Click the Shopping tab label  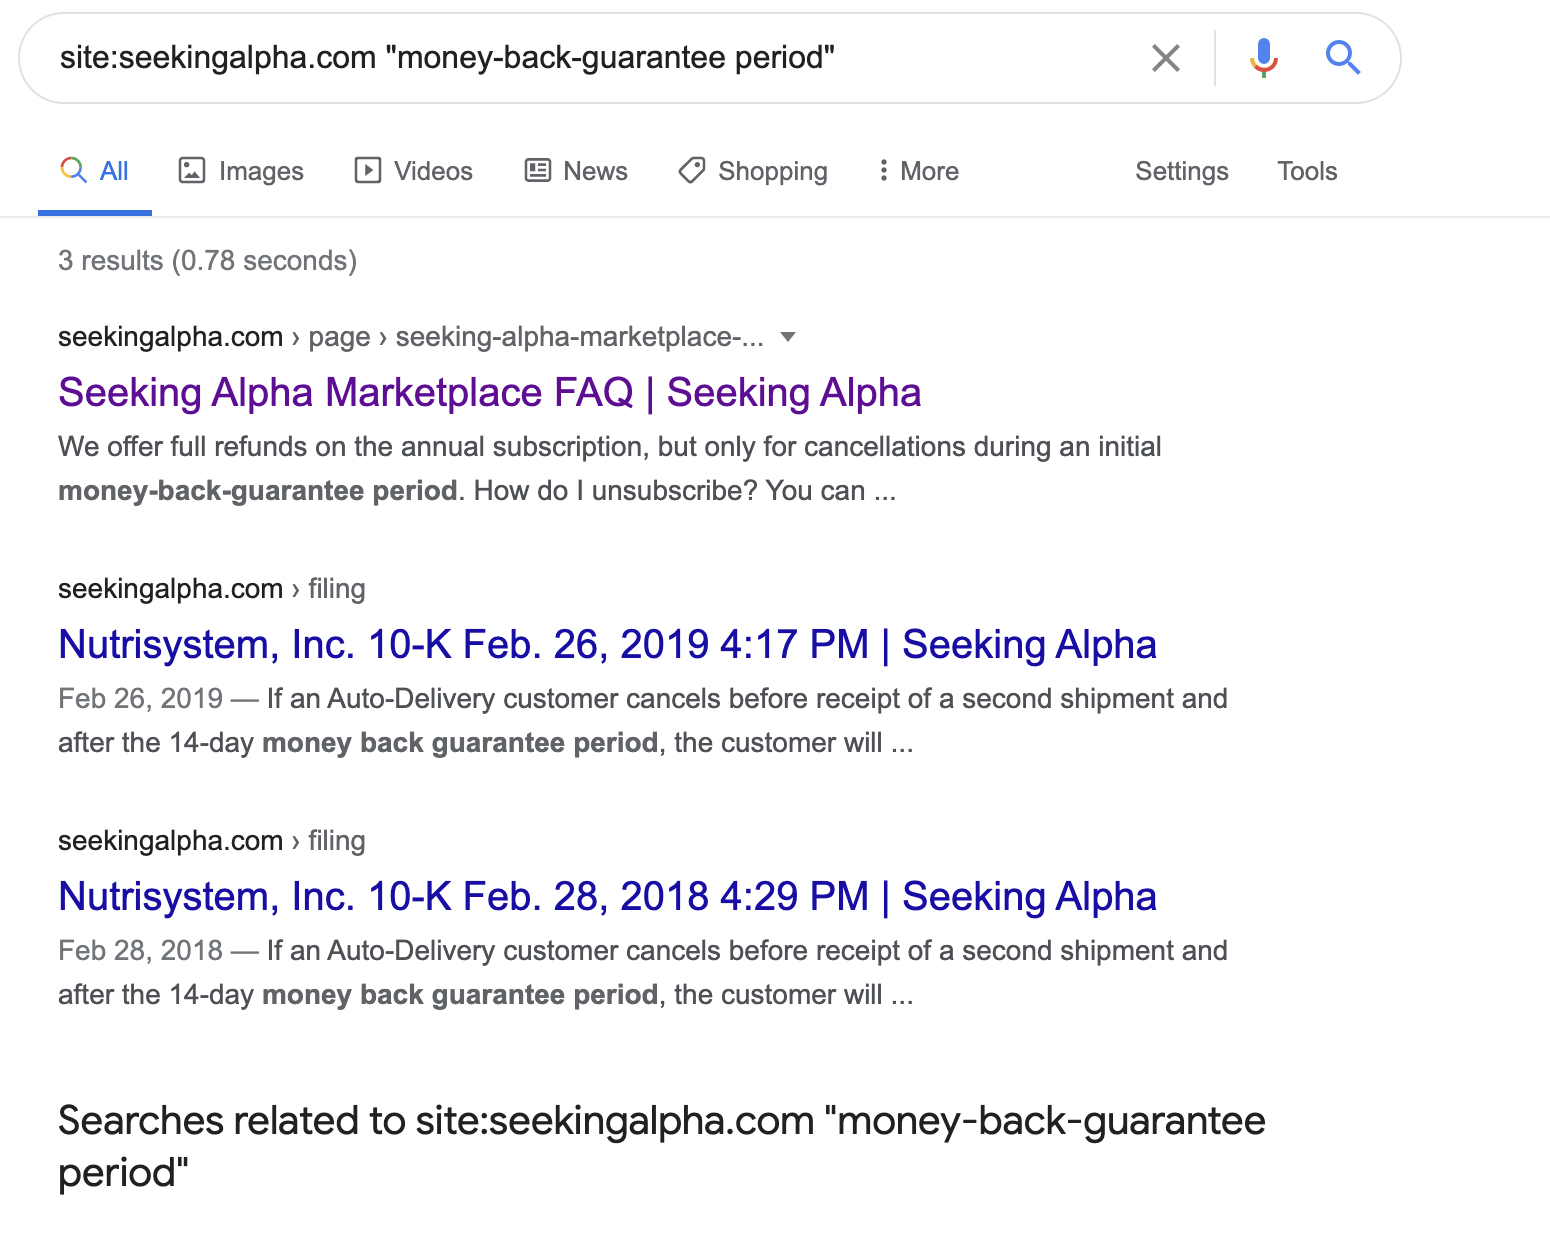pyautogui.click(x=772, y=171)
